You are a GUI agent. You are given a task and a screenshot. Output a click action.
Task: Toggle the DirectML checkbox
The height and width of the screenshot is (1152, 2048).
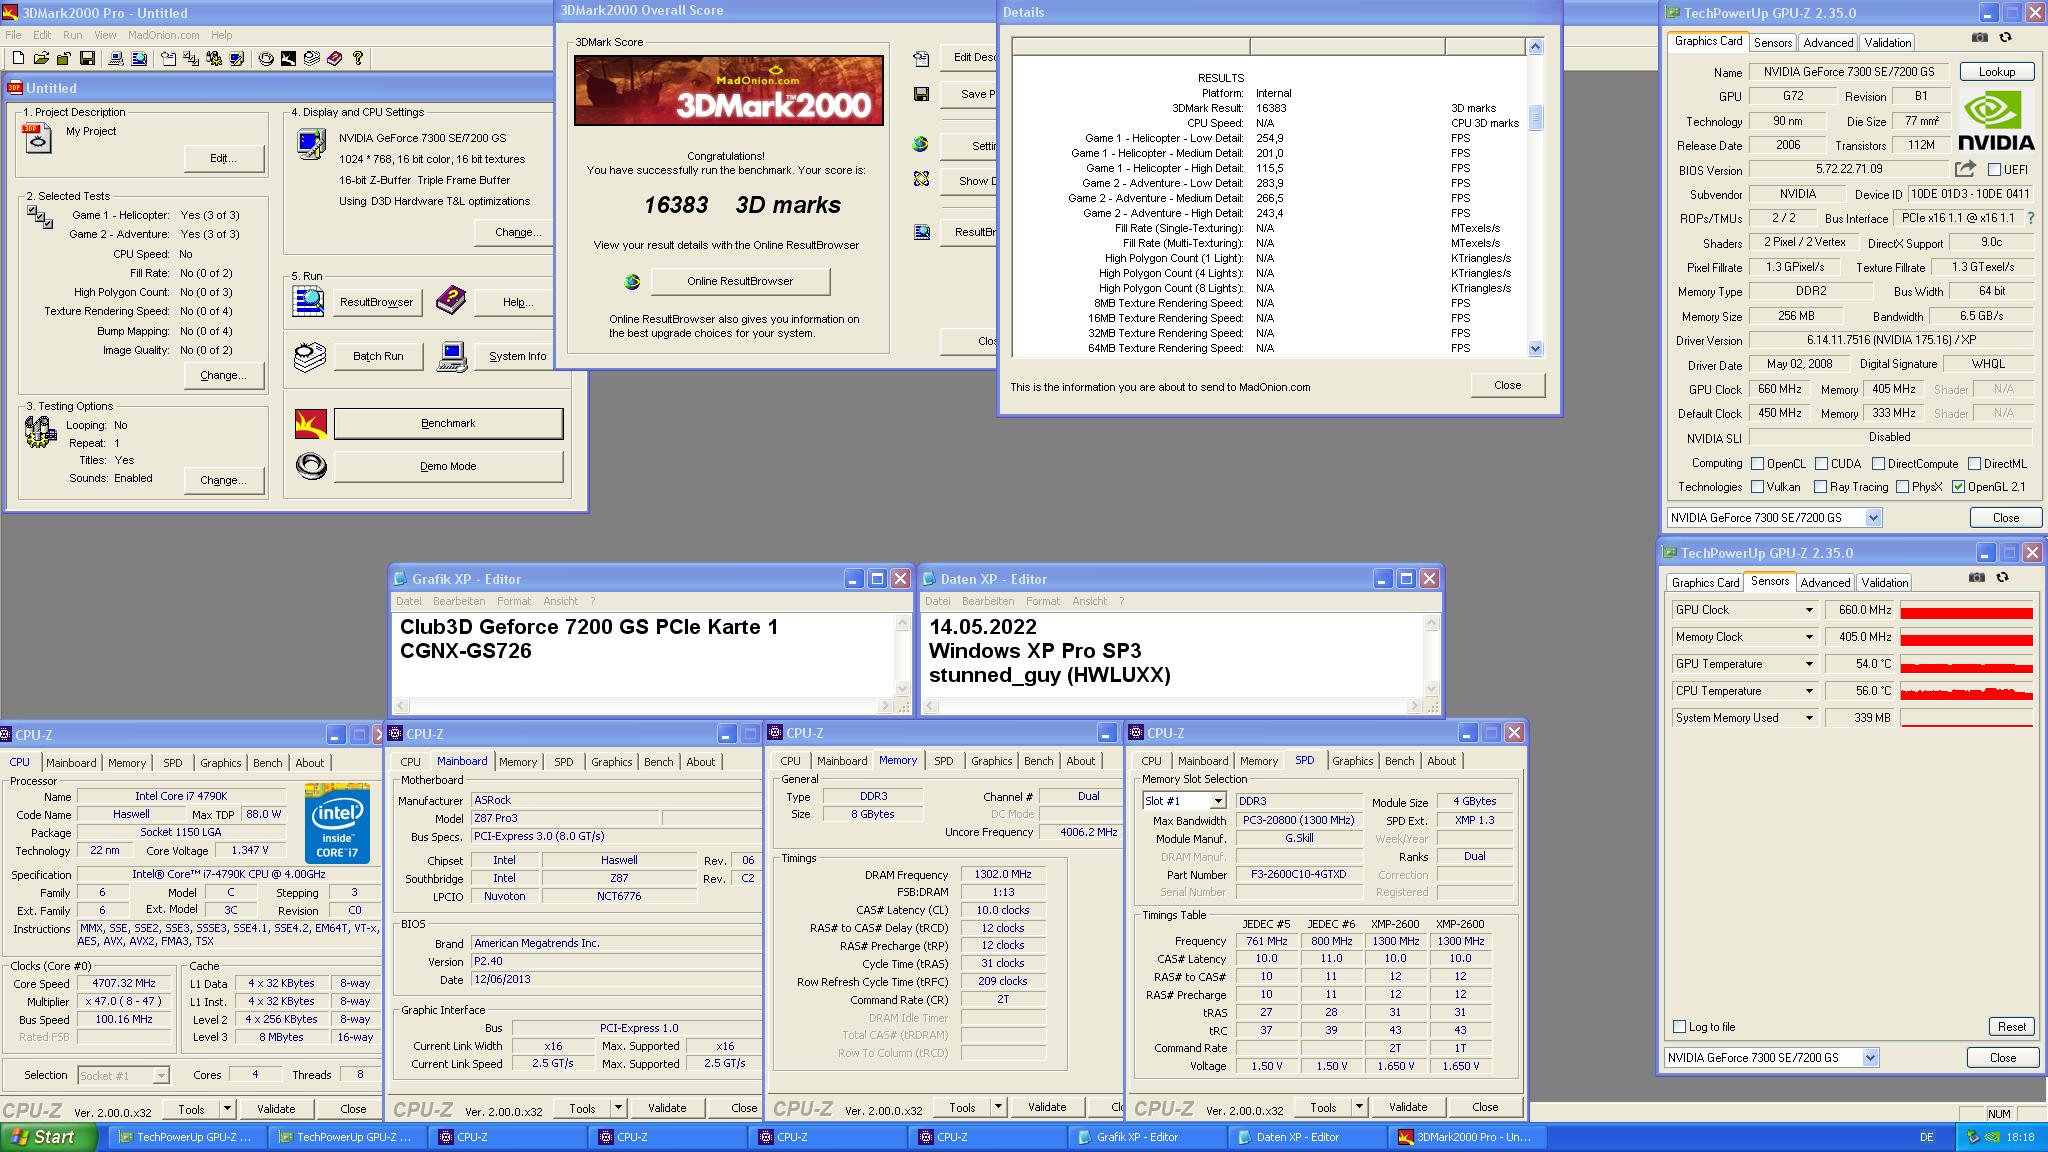(1974, 464)
